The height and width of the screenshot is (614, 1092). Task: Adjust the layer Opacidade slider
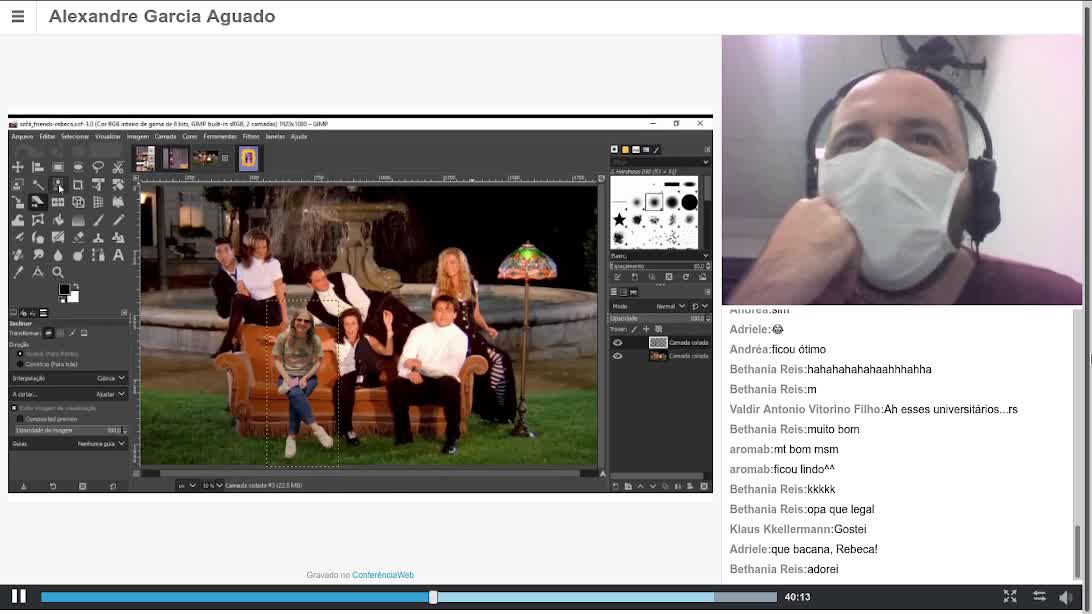(660, 318)
